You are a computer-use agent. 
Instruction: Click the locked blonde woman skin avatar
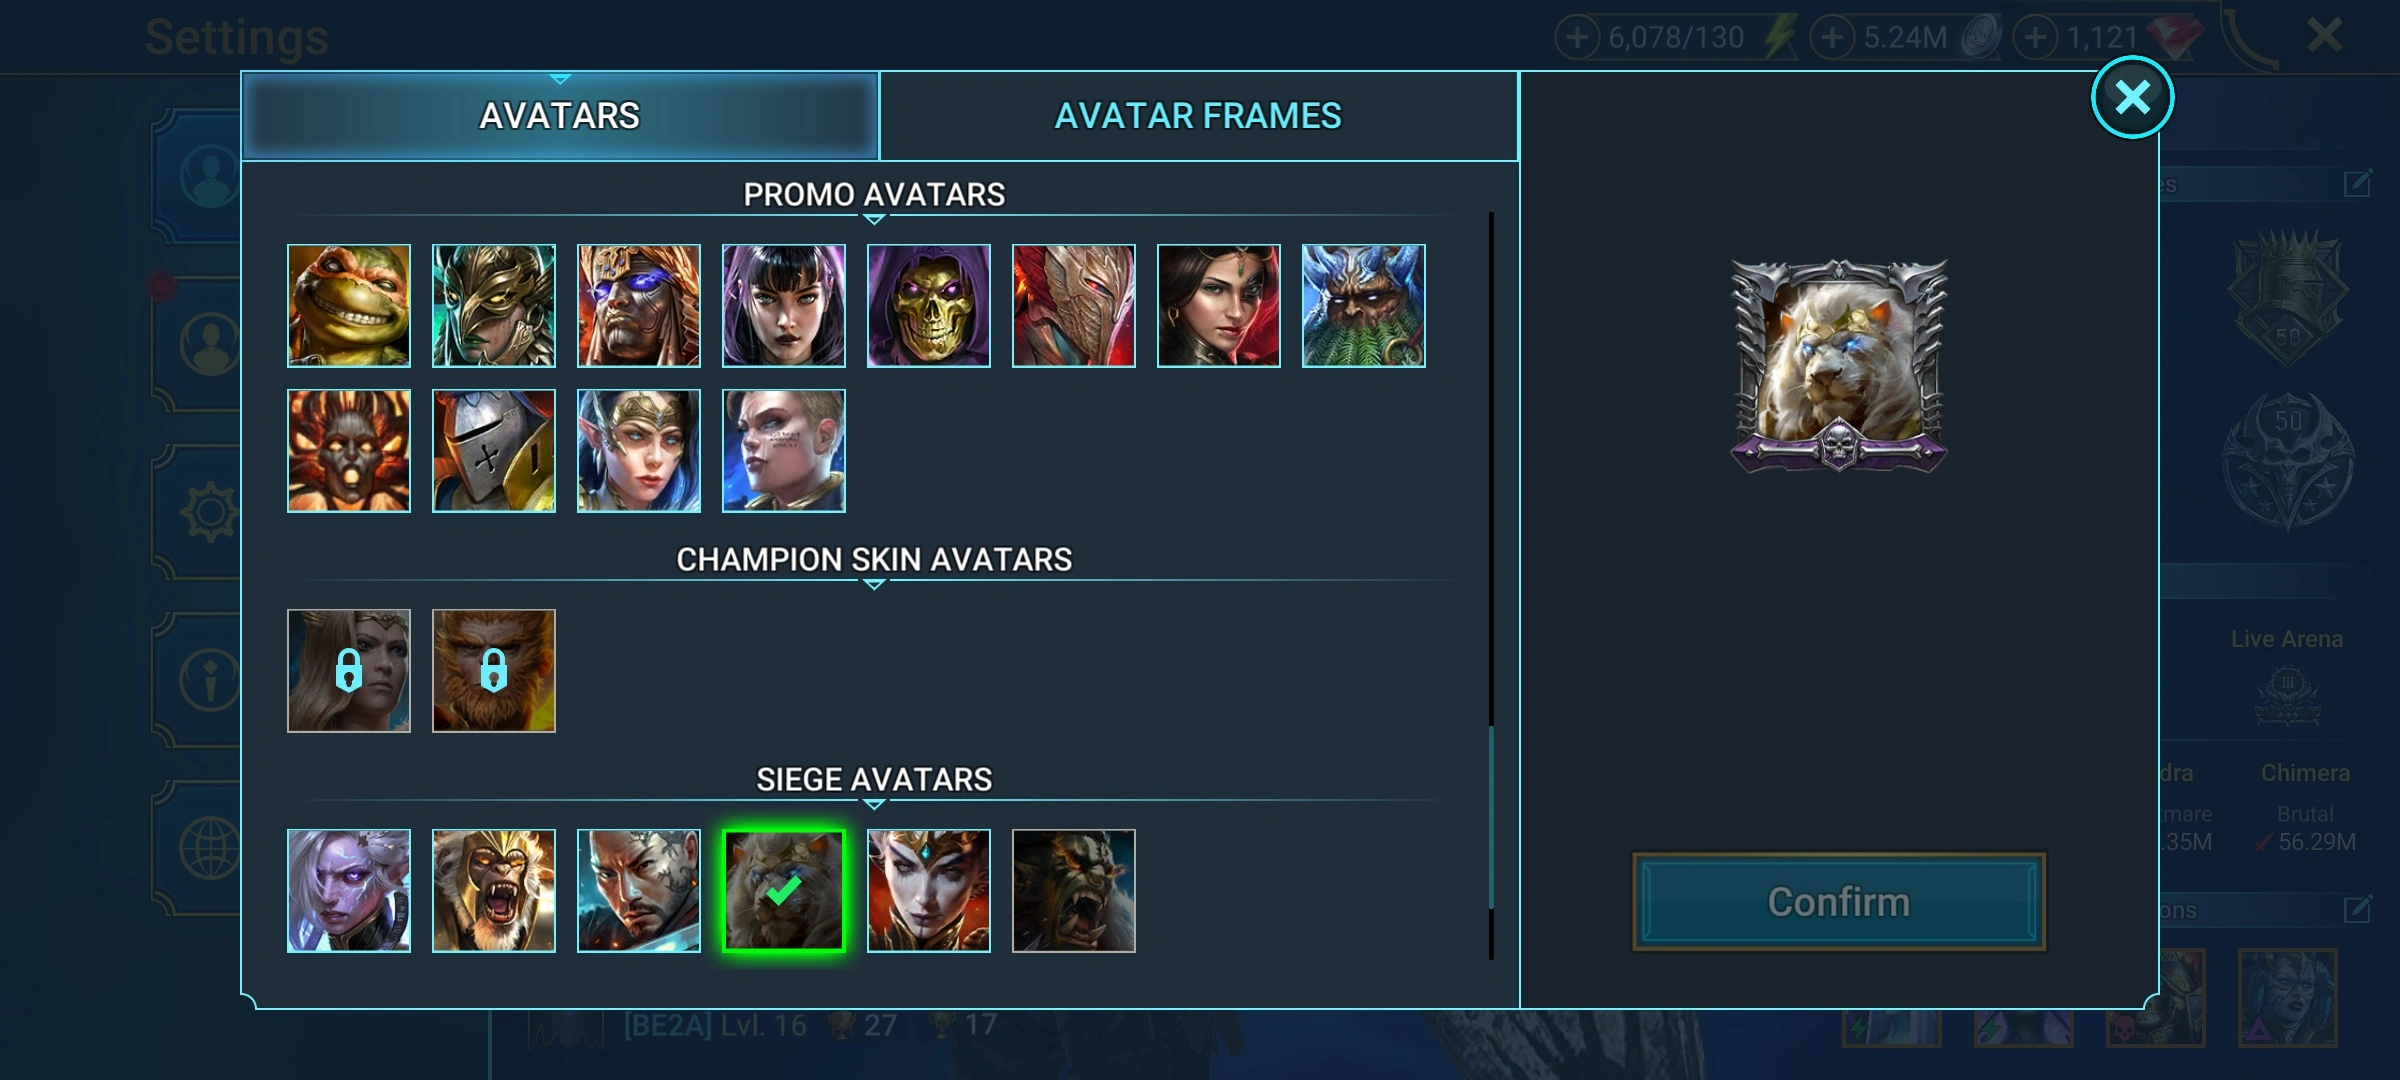348,671
